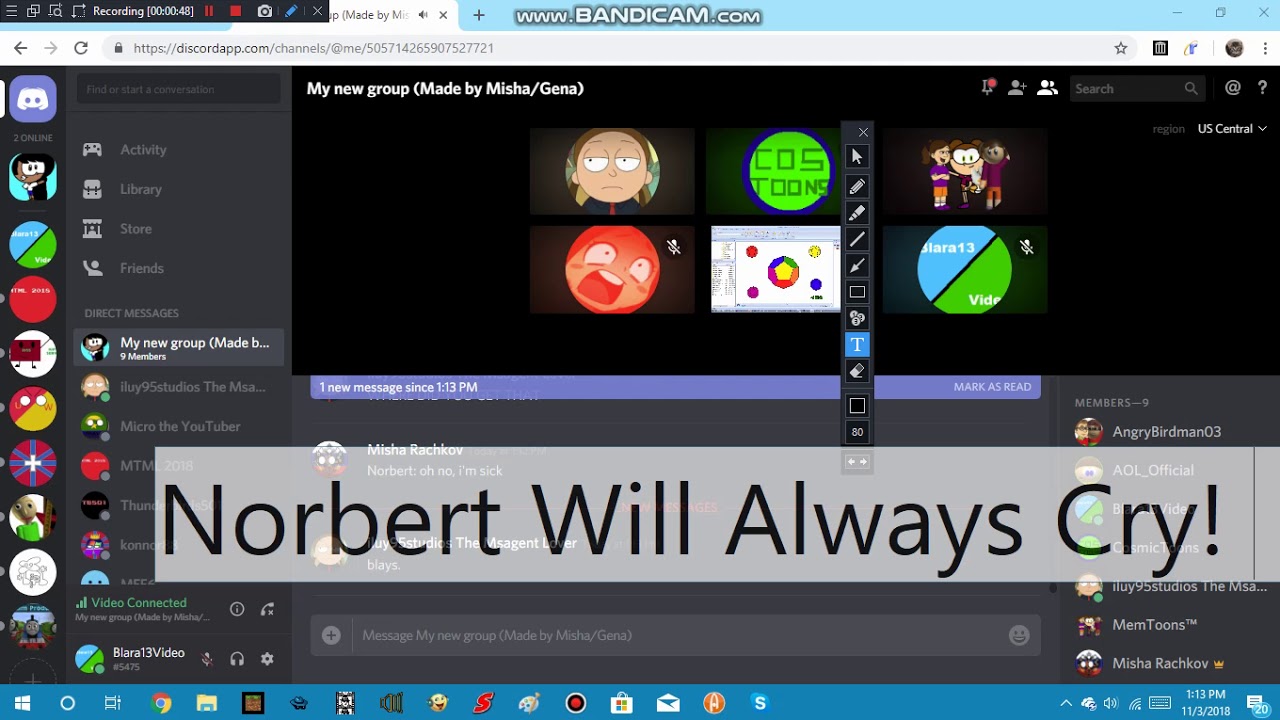This screenshot has height=720, width=1280.
Task: Open iluy95studios direct message
Action: point(178,387)
